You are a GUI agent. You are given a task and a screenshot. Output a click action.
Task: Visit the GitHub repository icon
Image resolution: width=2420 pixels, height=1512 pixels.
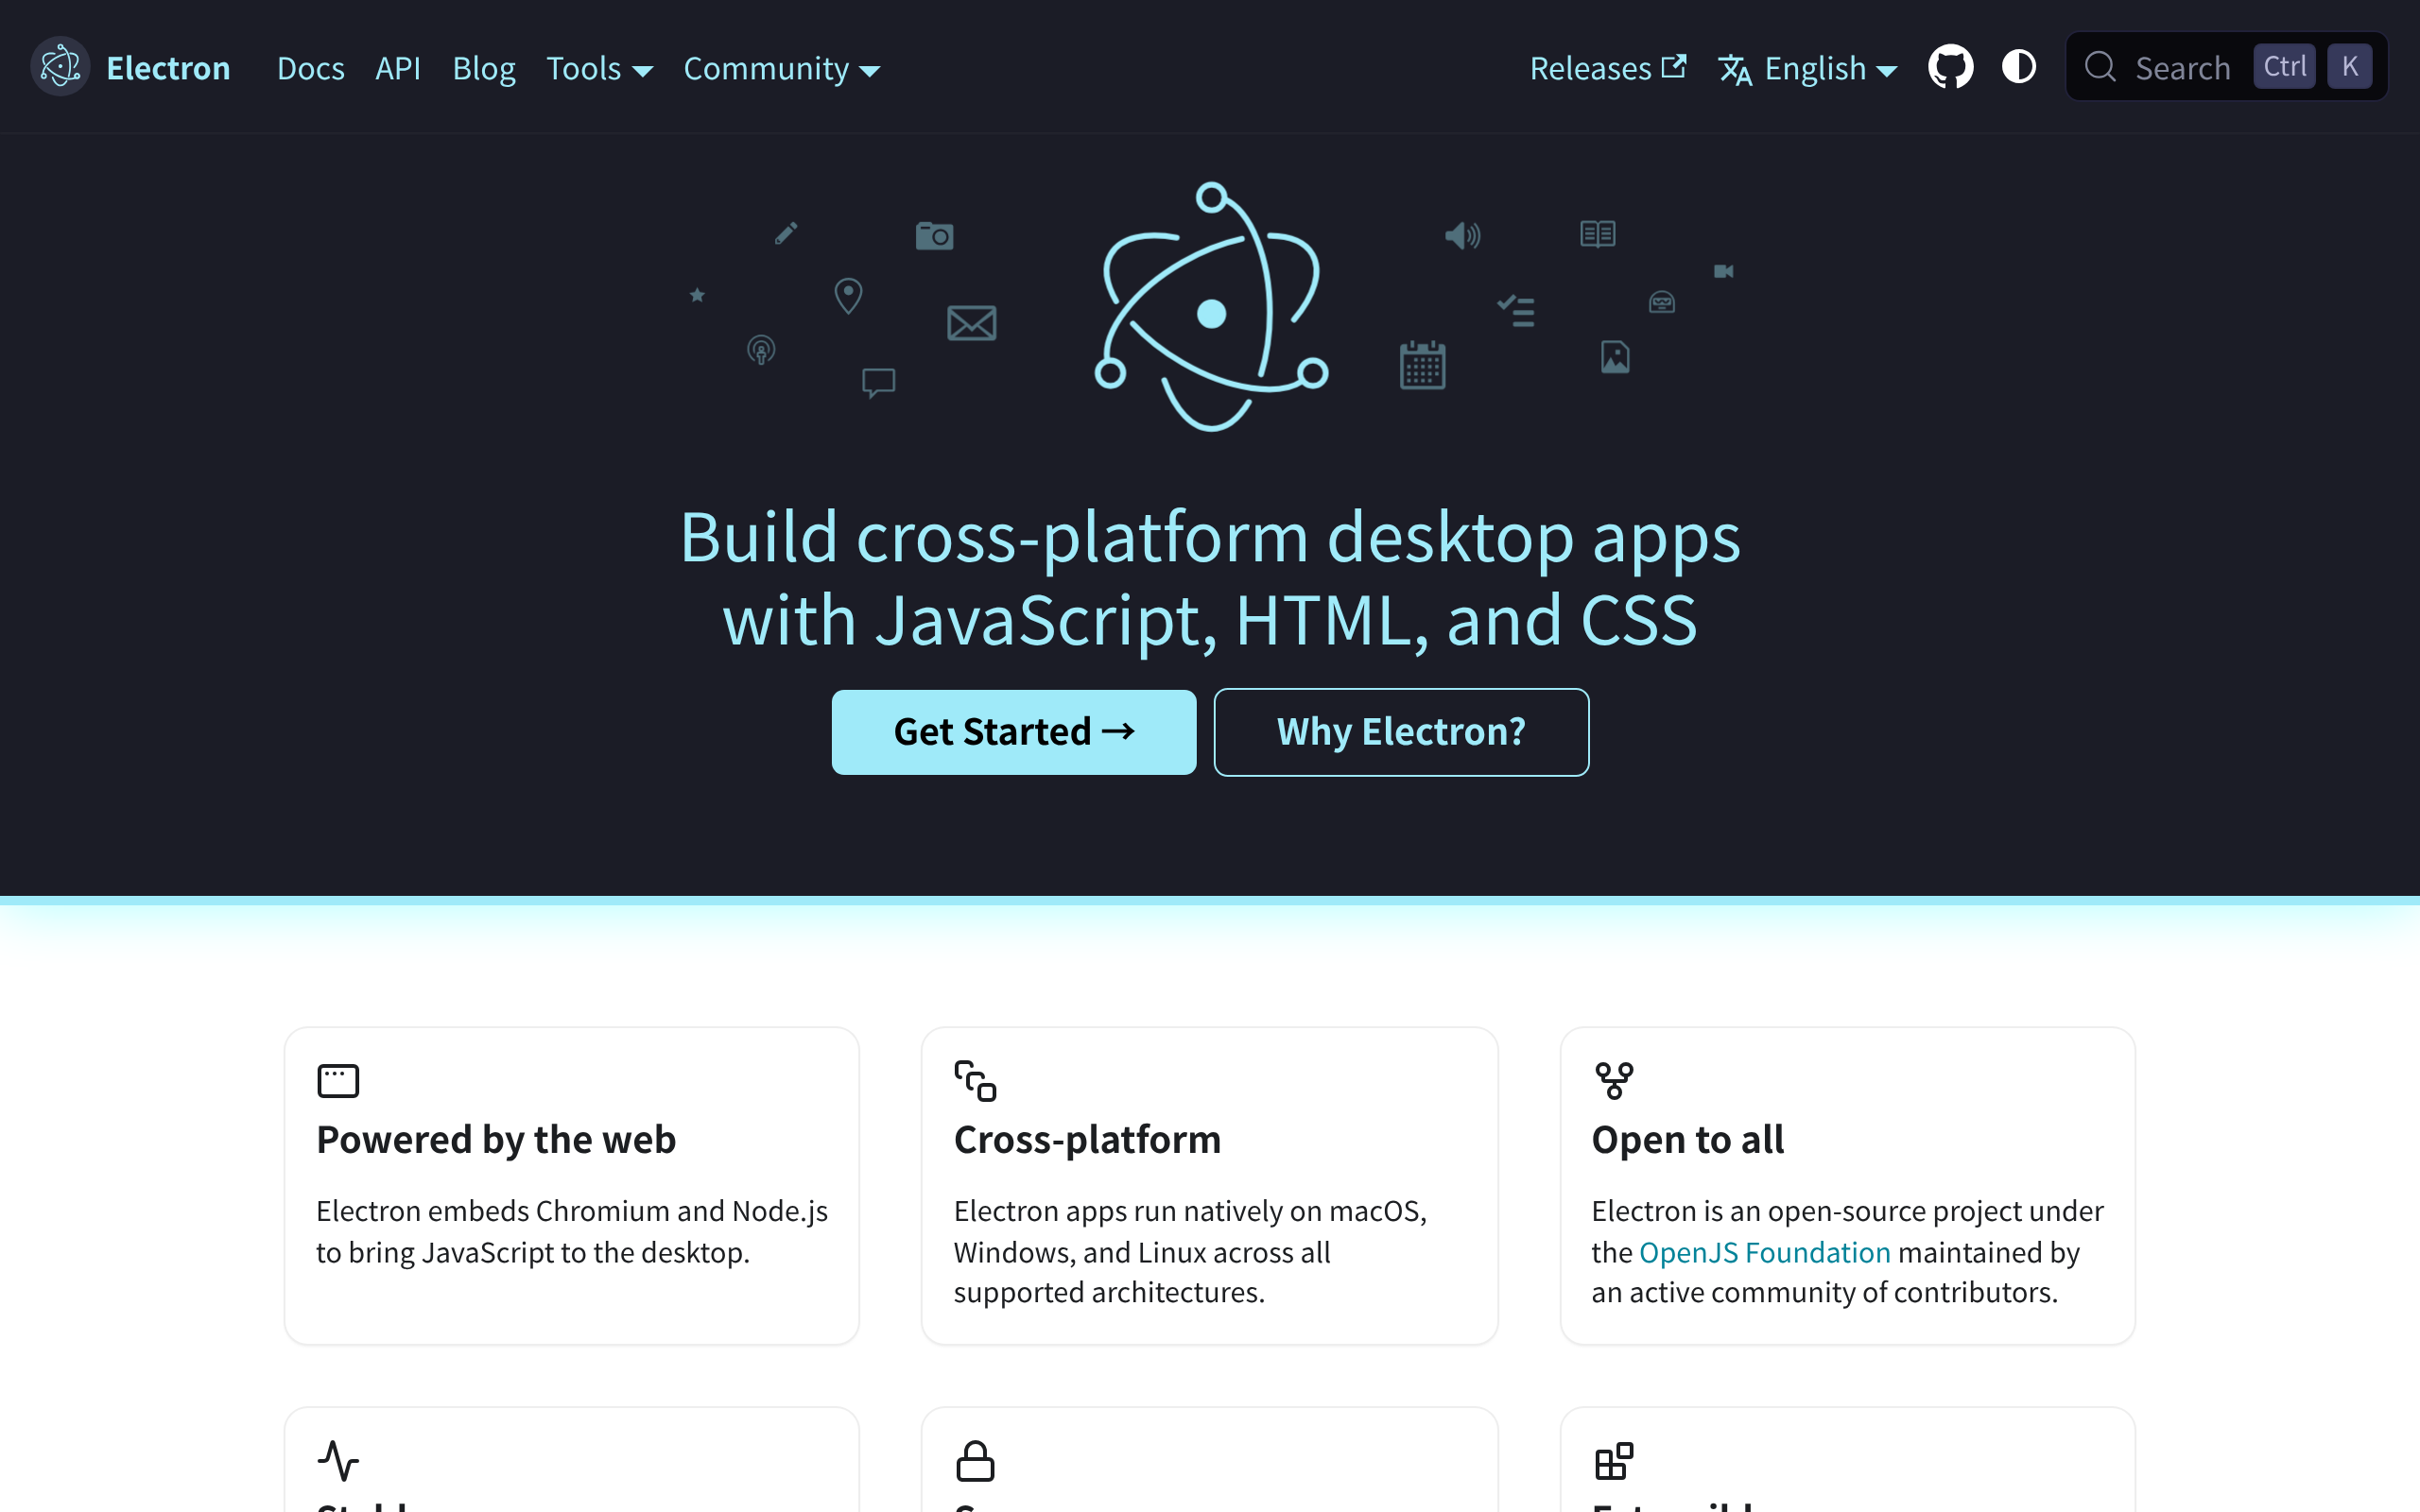coord(1950,67)
